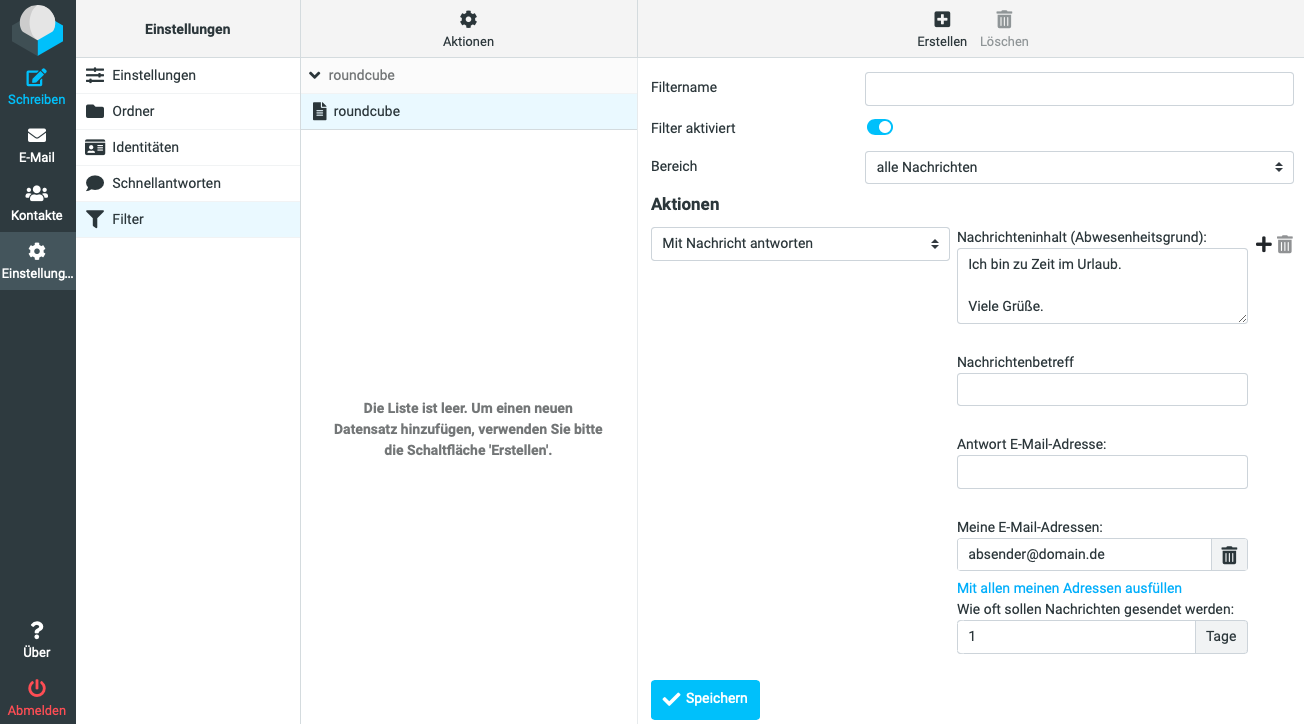Click the Filter aktiviert label
This screenshot has width=1304, height=724.
coord(693,128)
